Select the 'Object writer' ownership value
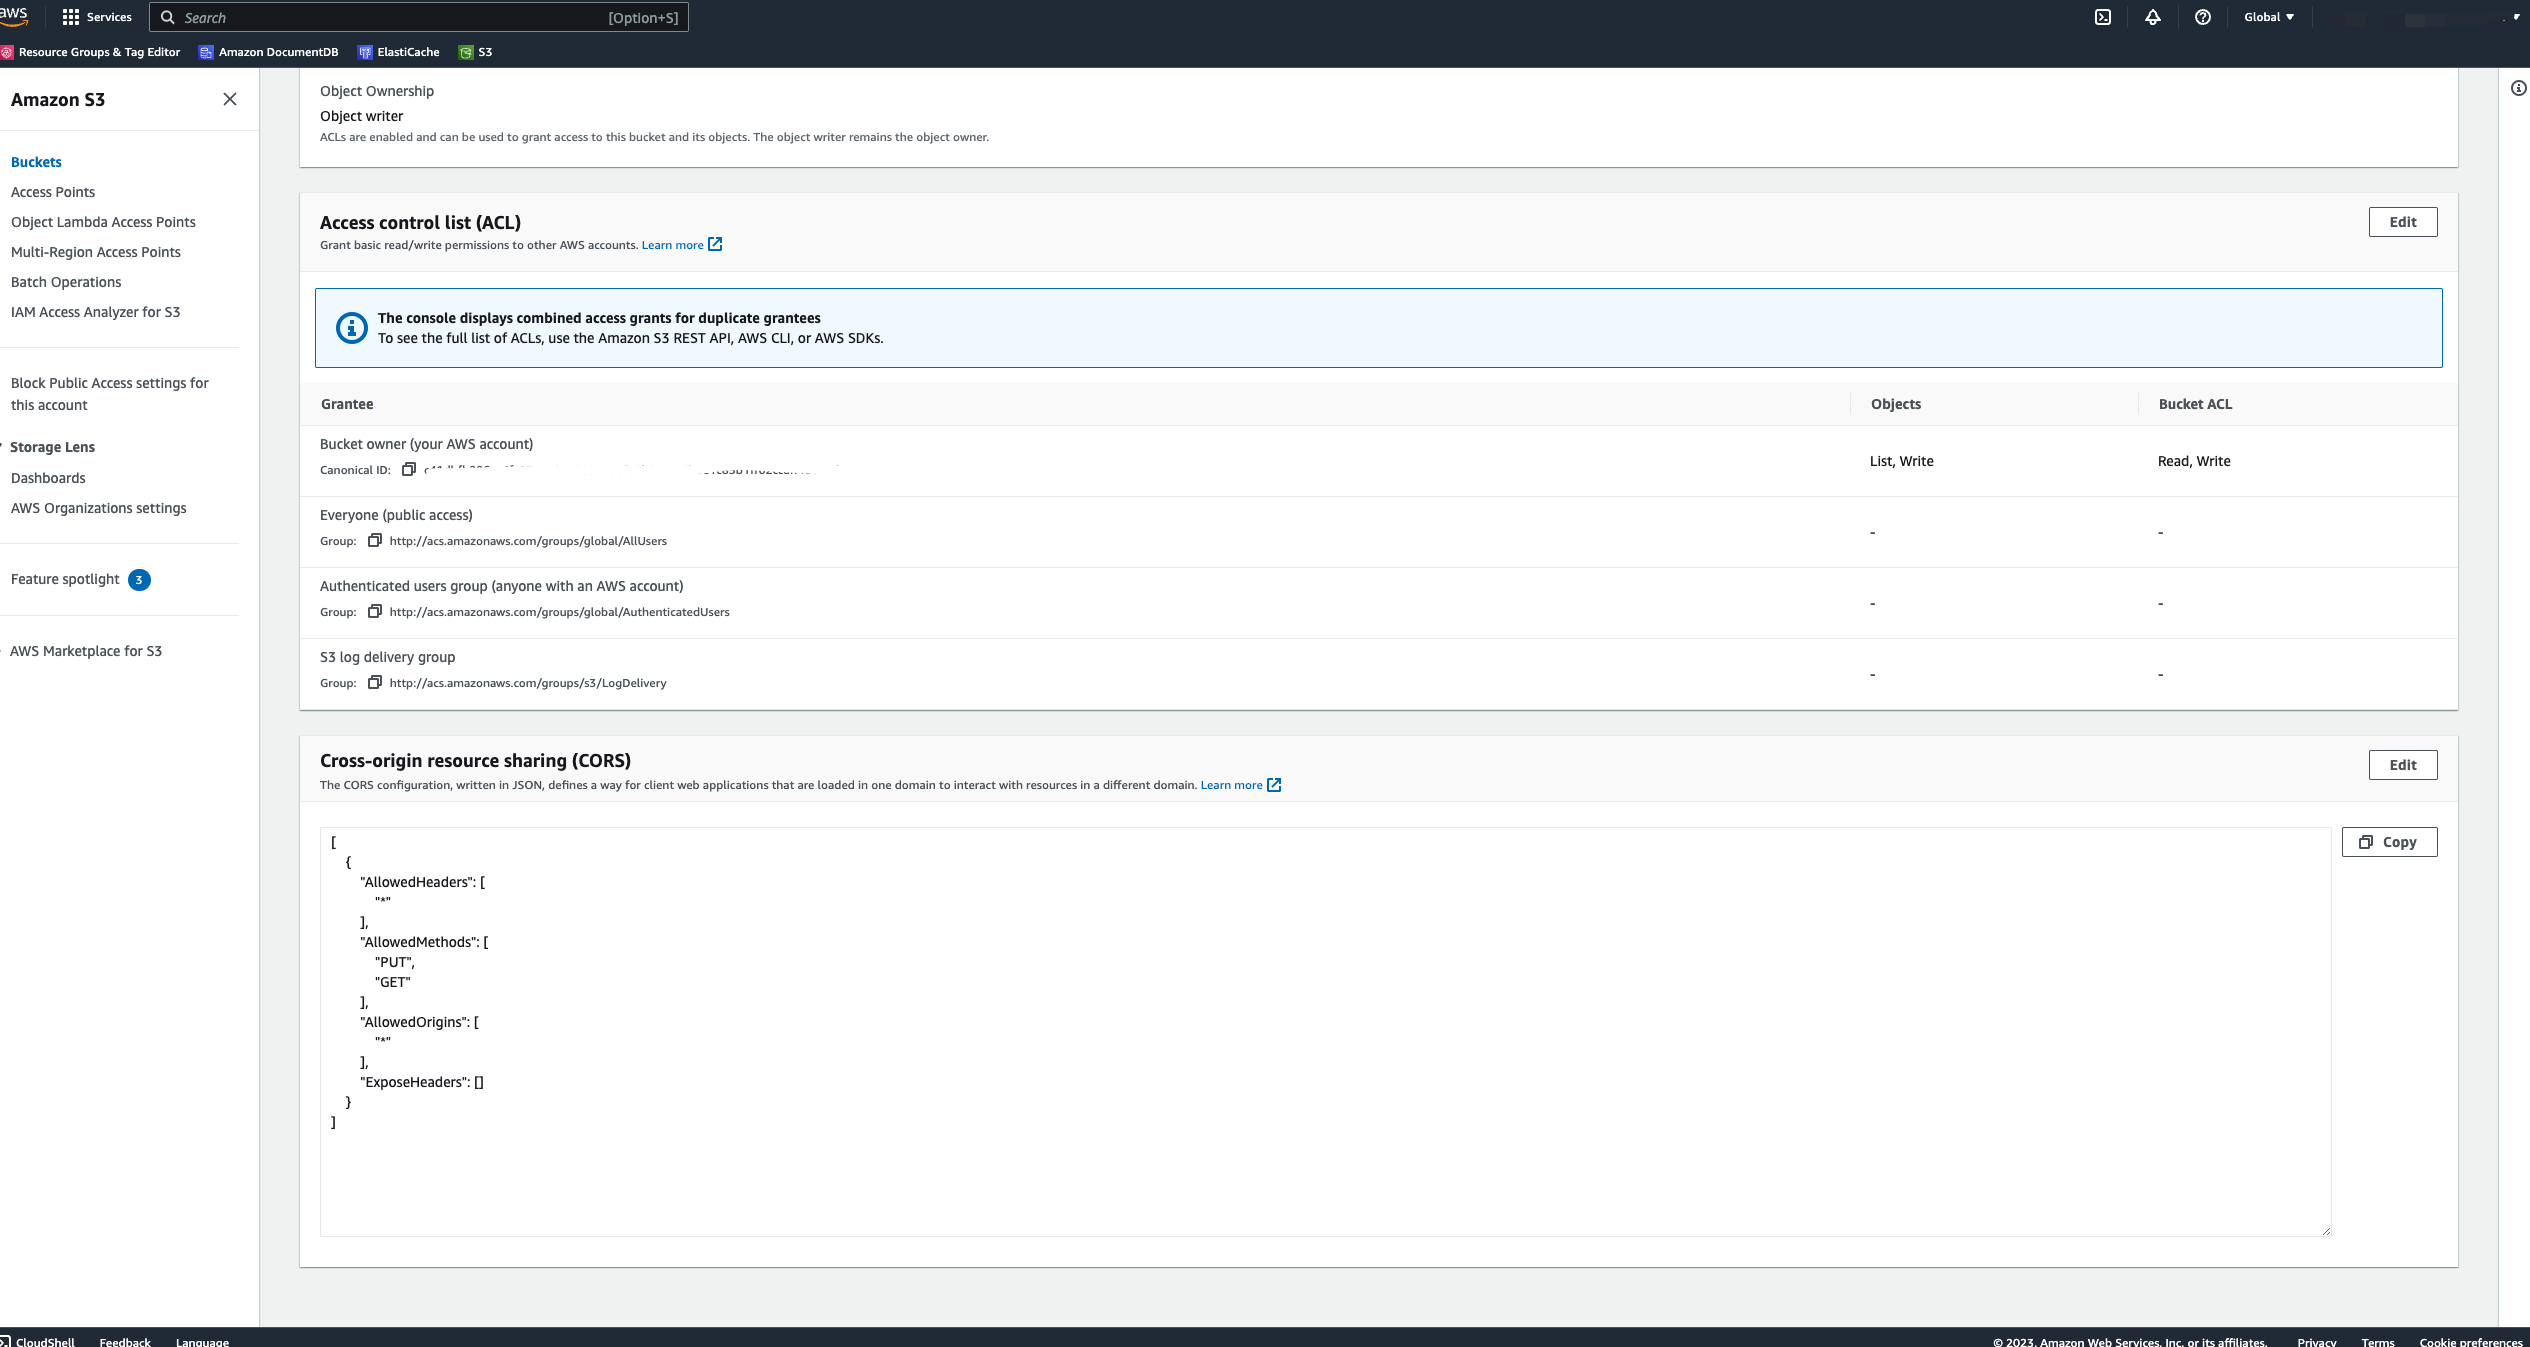Screen dimensions: 2530x1347 (x=361, y=116)
